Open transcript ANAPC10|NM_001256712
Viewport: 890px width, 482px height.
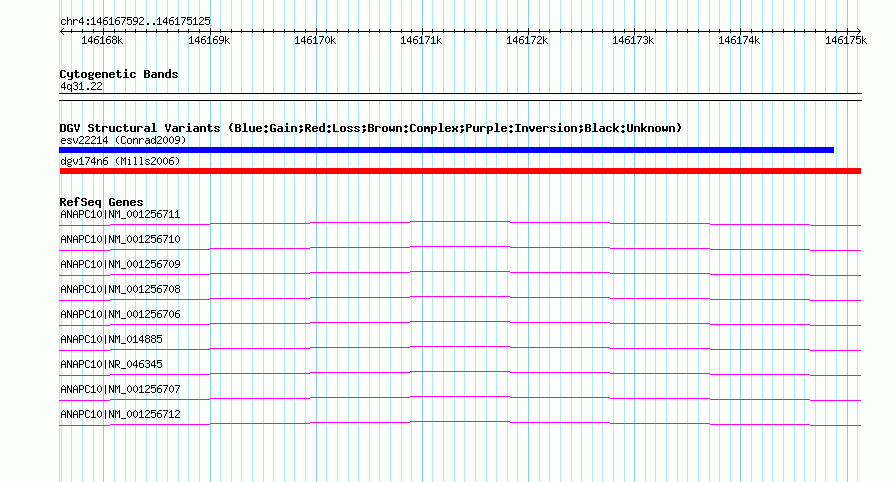click(120, 414)
